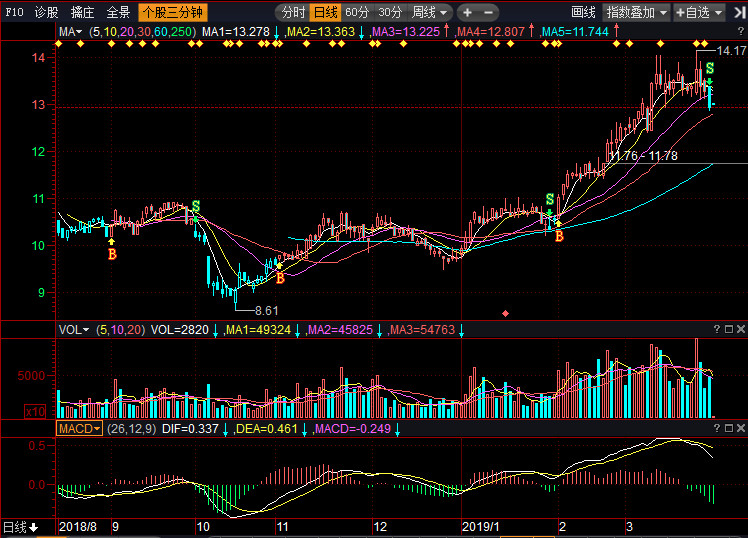
Task: Click the plus zoom-in chart button
Action: (467, 13)
